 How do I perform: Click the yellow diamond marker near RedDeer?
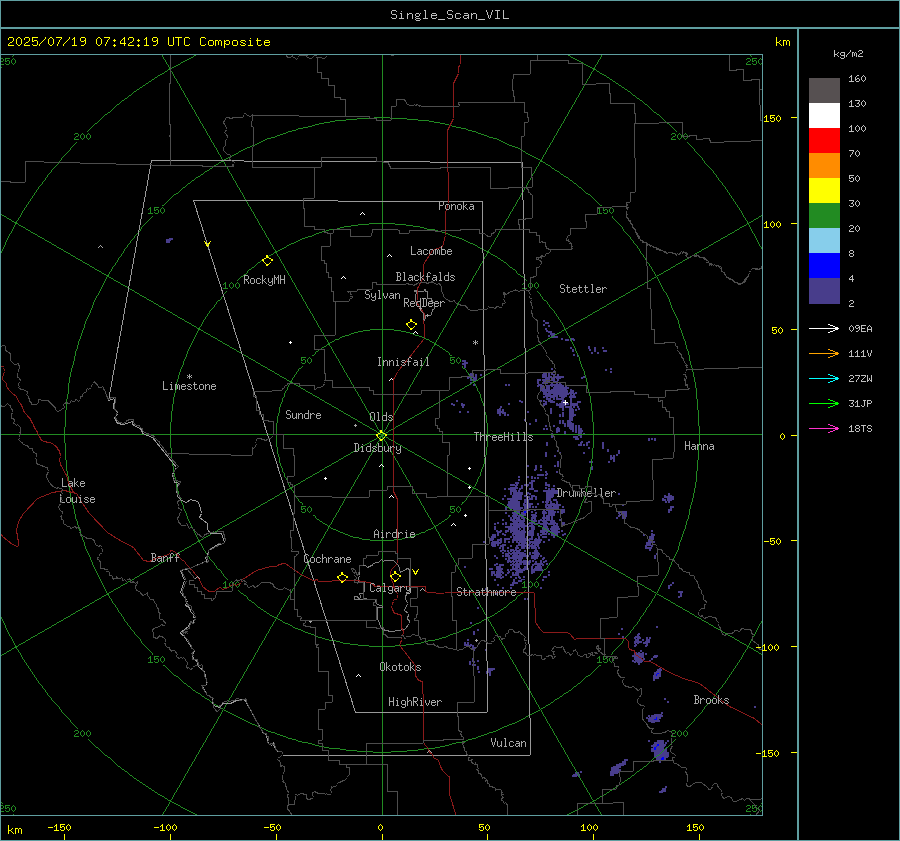click(412, 325)
